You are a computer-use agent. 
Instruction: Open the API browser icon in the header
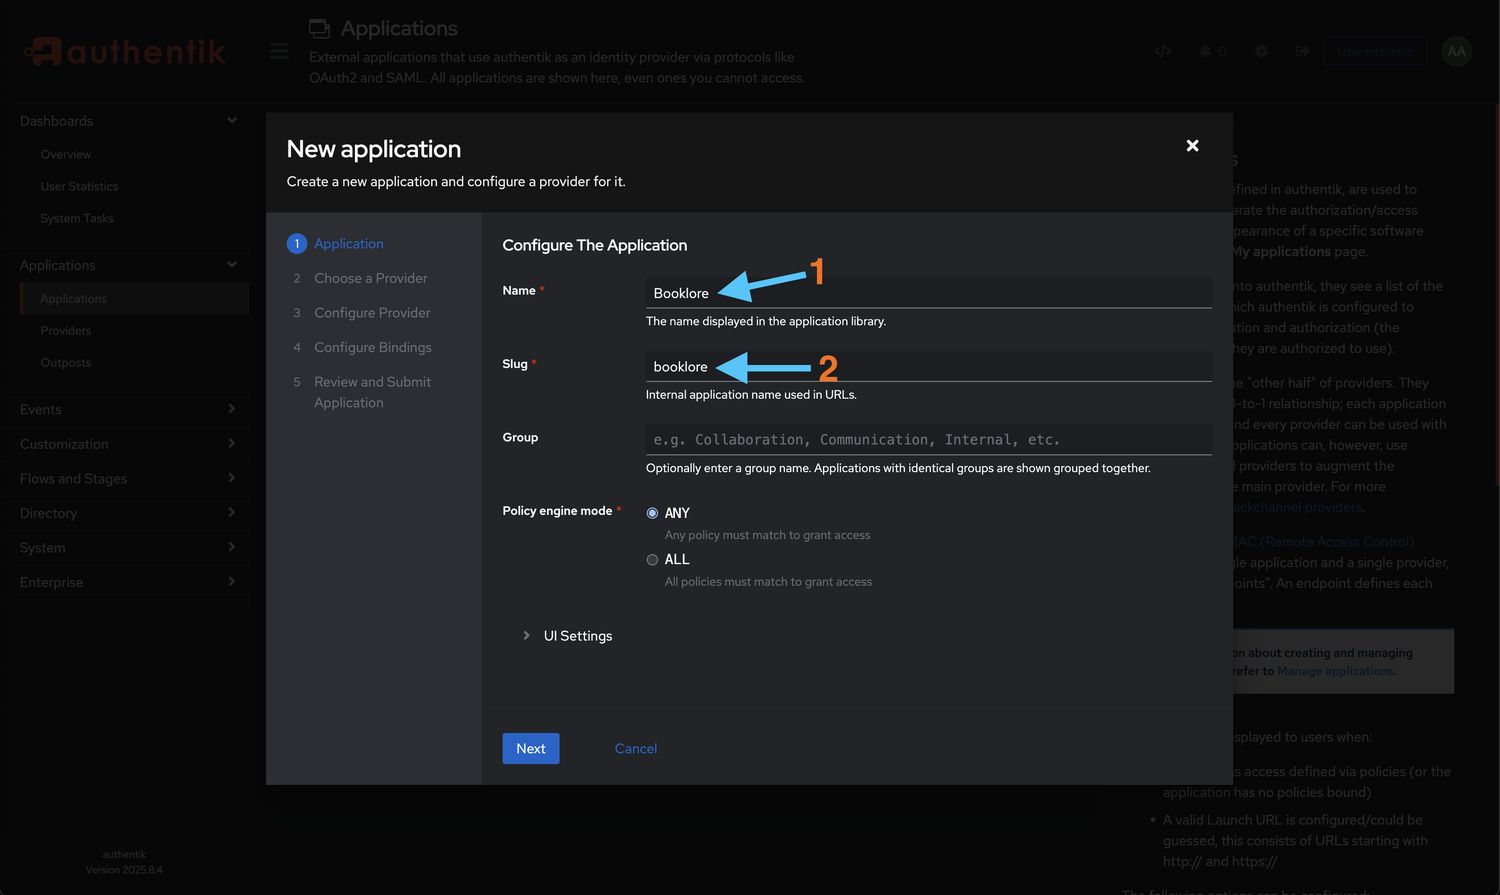click(1163, 50)
